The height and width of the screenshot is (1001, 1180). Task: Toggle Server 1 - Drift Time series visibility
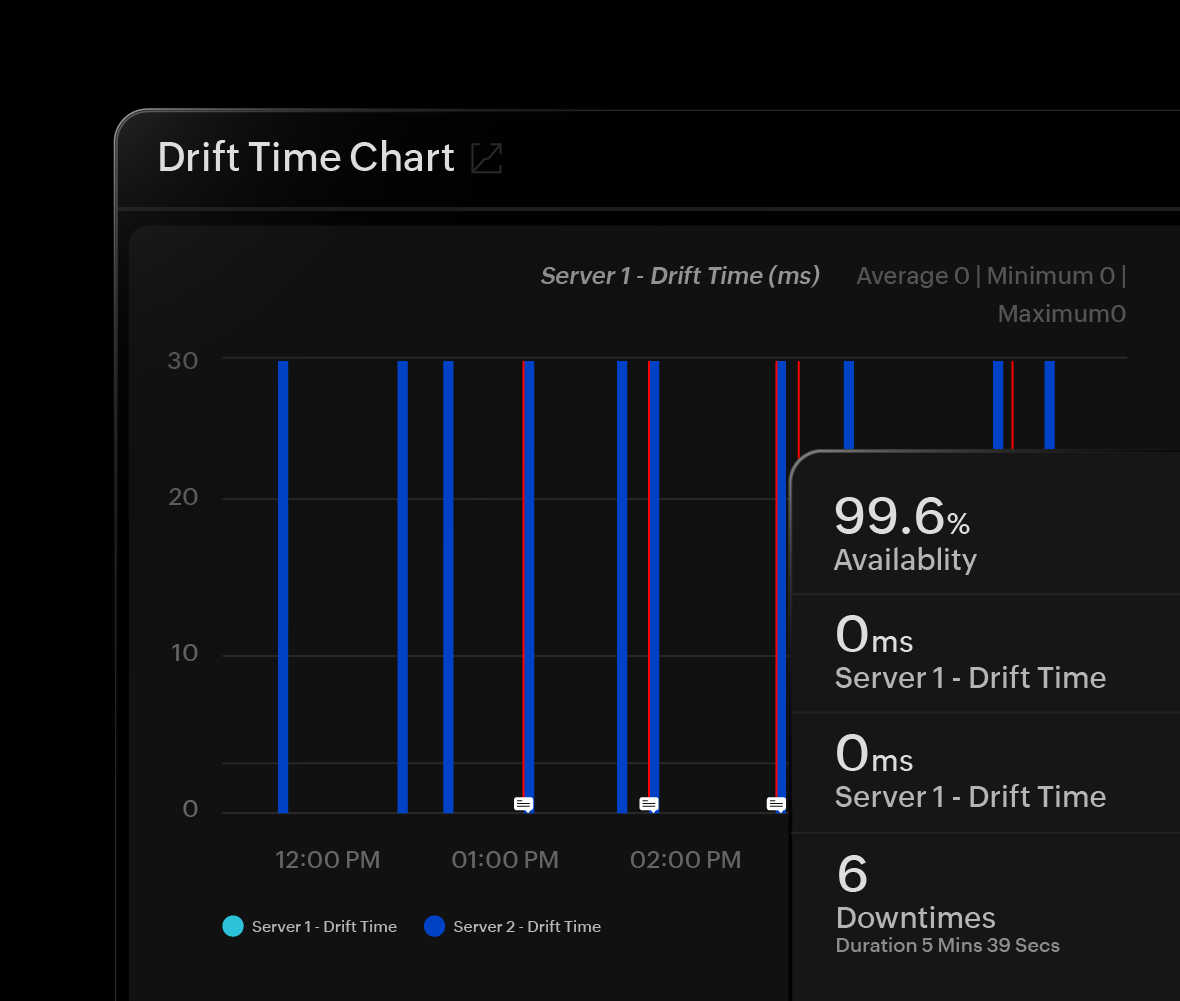310,927
